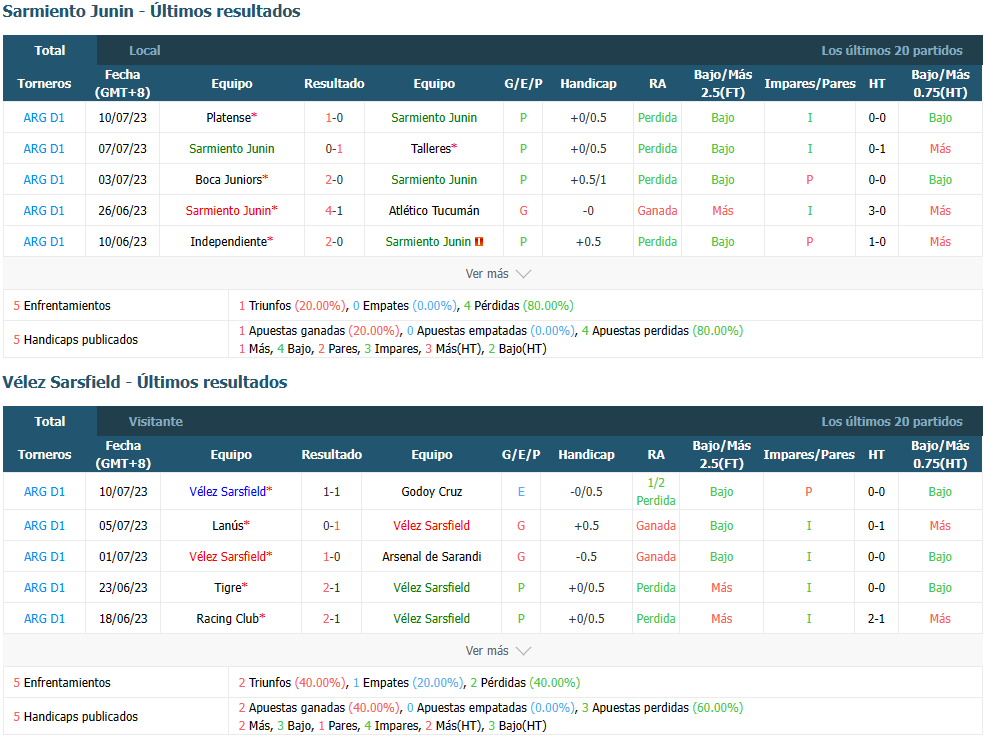Open ARG D1 link in Independiente row
Viewport: 989px width, 742px height.
pyautogui.click(x=44, y=241)
